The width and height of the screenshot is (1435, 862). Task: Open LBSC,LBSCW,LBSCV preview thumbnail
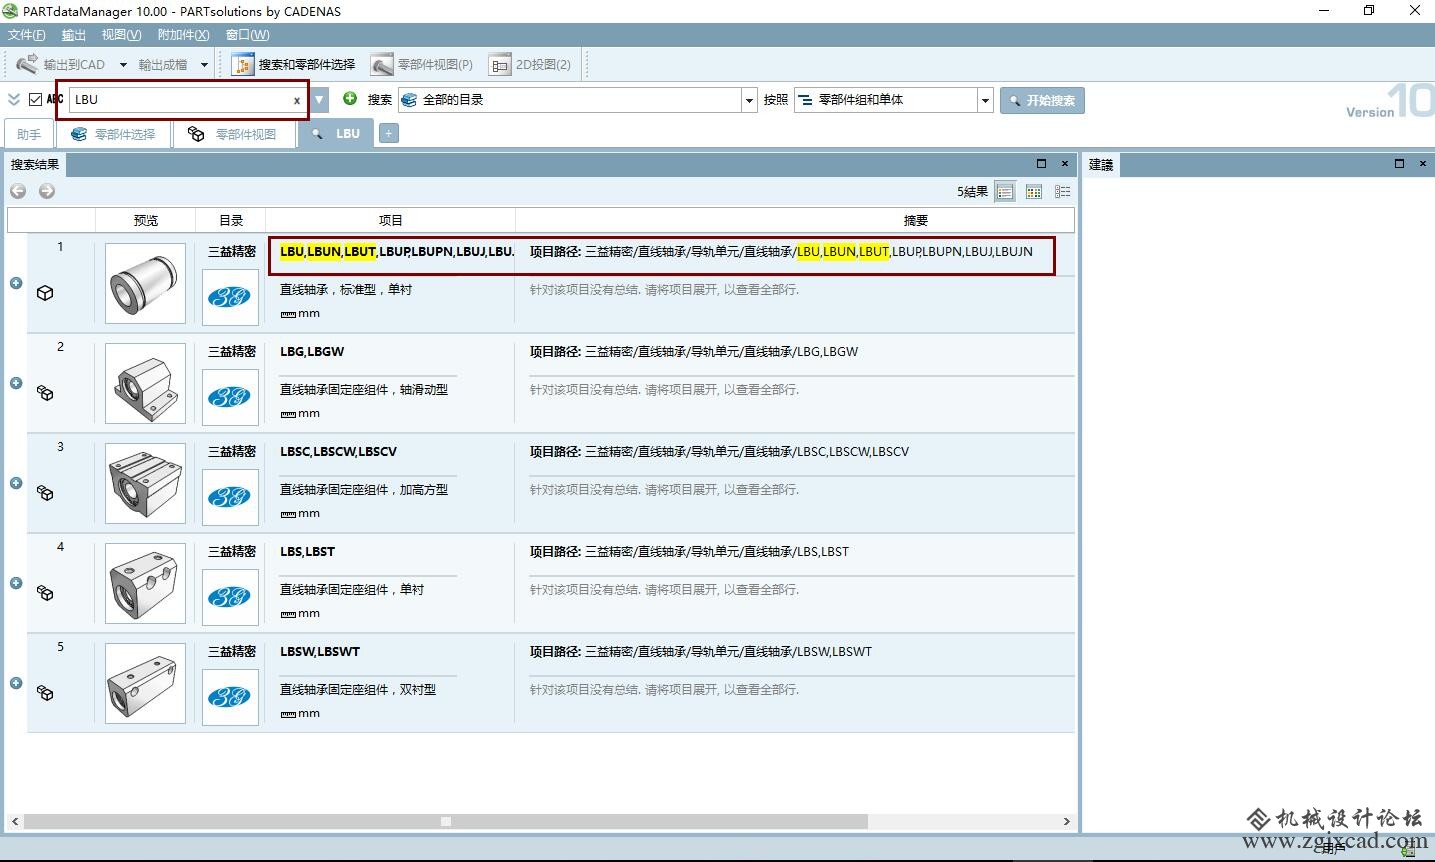pyautogui.click(x=145, y=483)
